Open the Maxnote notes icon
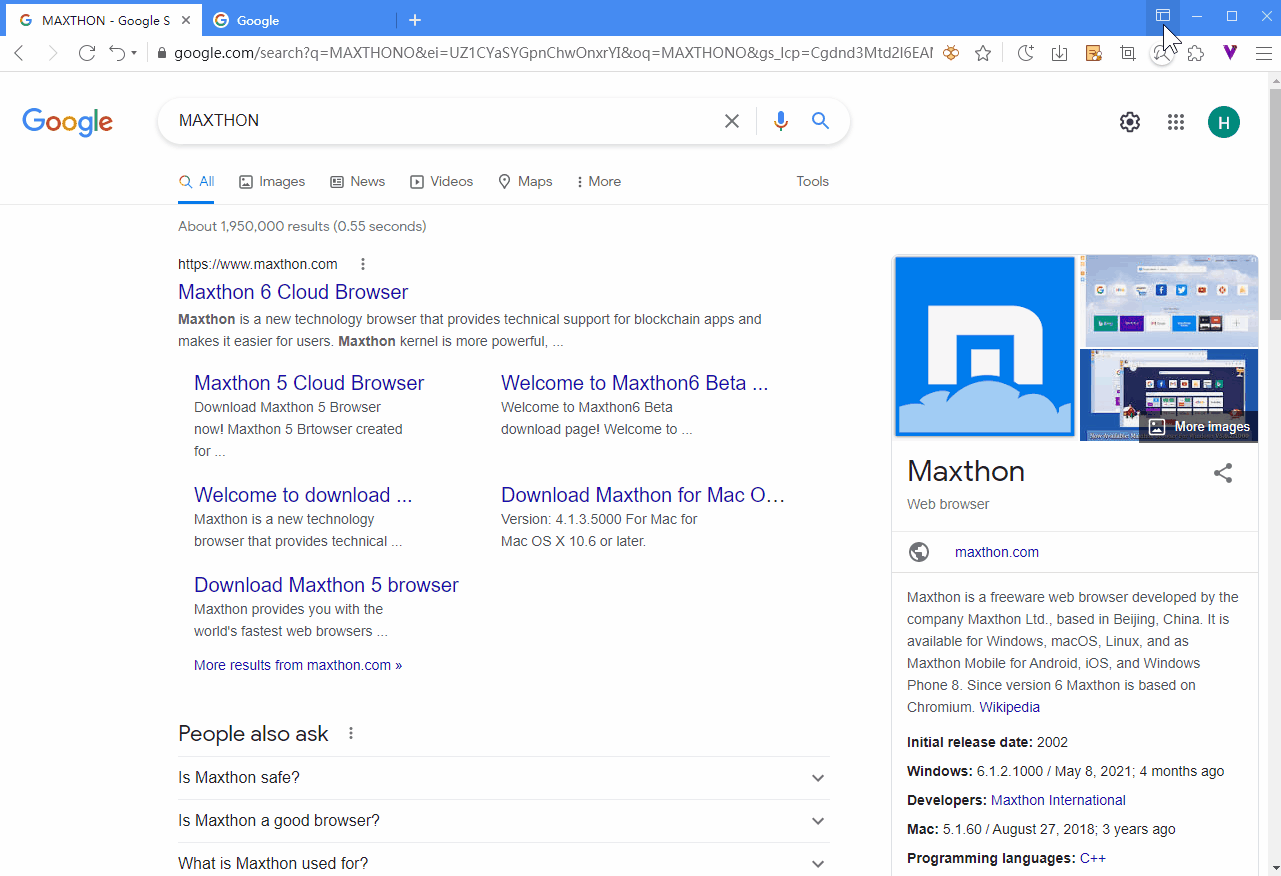 [1094, 53]
